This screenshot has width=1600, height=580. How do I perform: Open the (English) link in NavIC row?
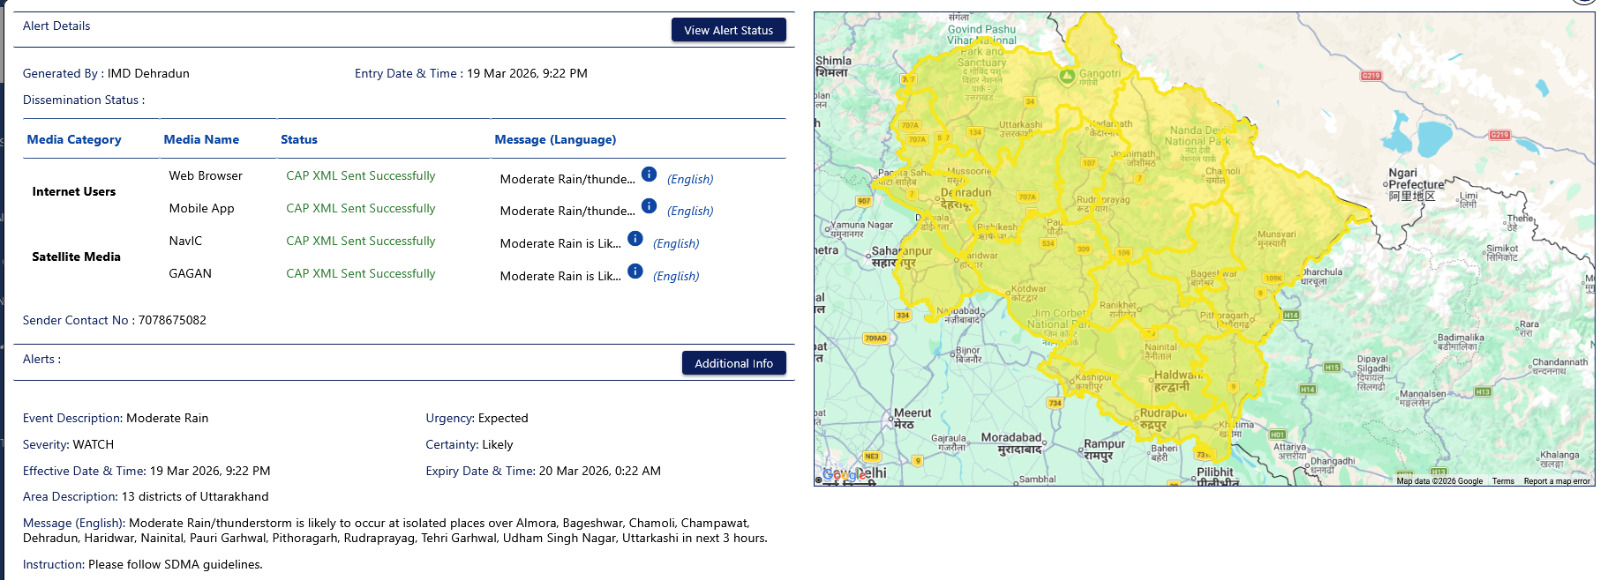tap(676, 243)
